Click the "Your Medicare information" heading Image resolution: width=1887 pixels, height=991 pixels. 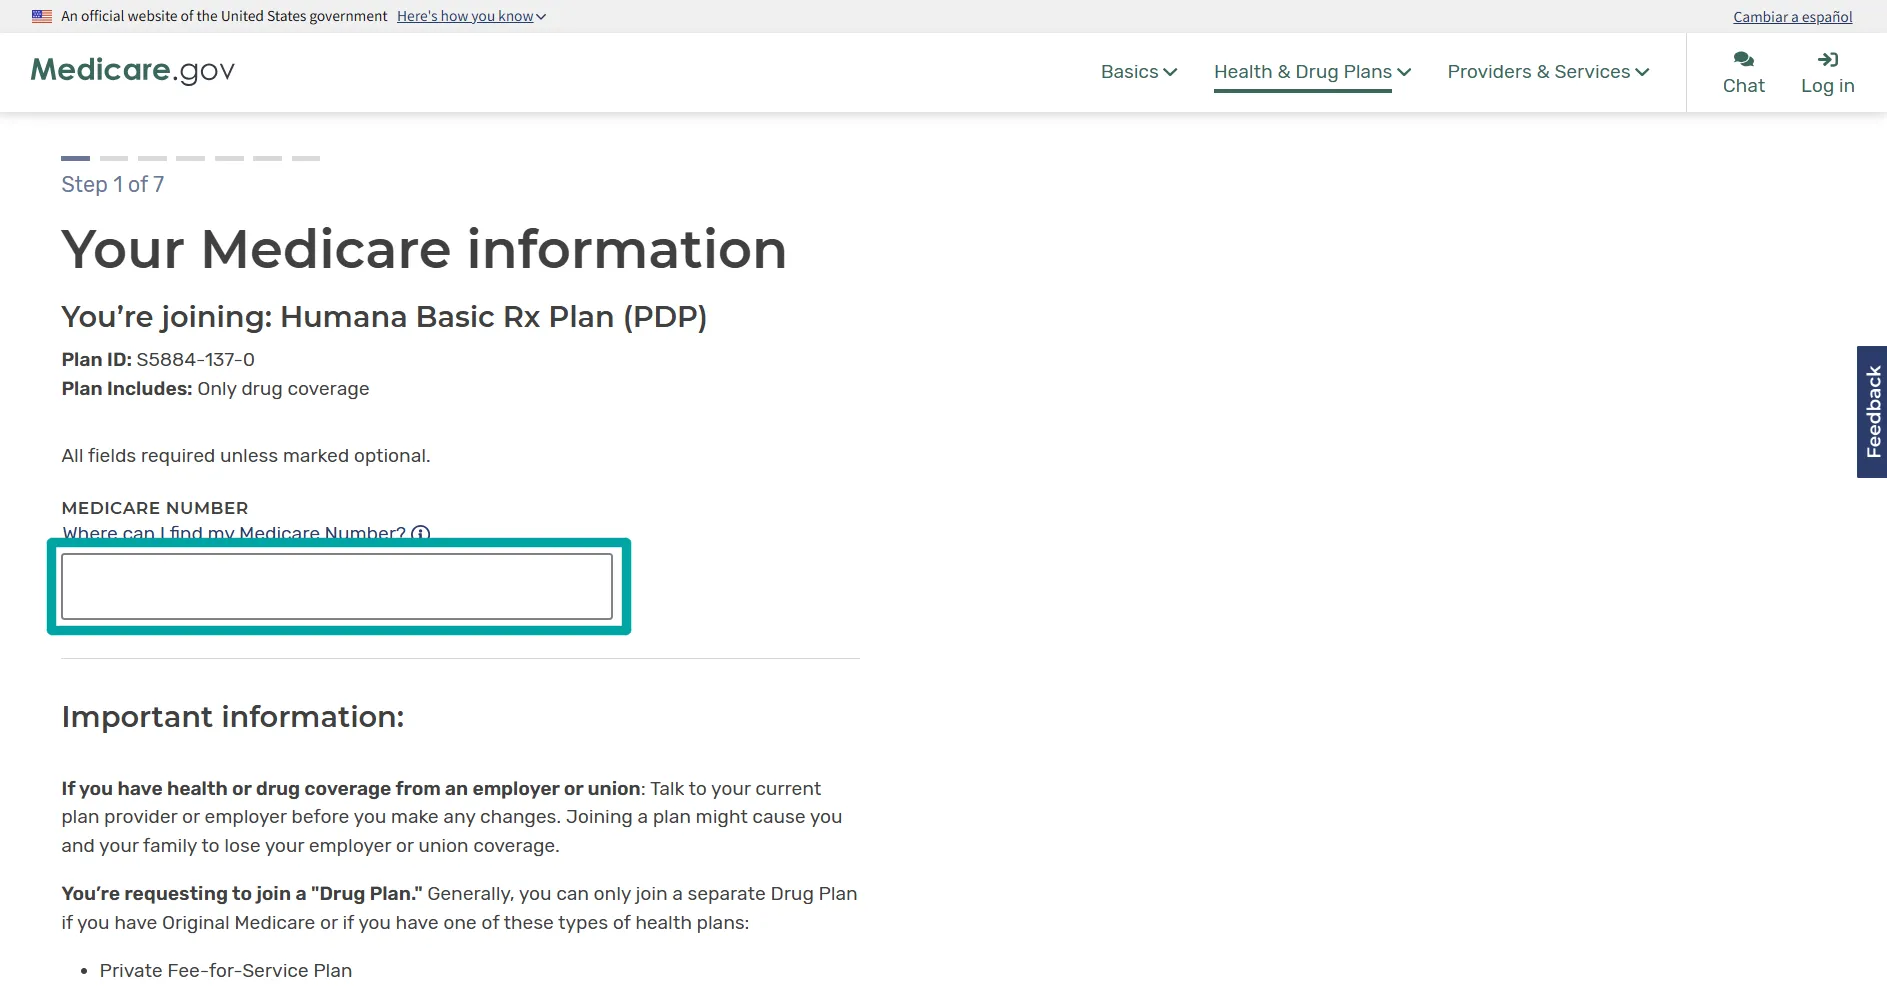424,249
